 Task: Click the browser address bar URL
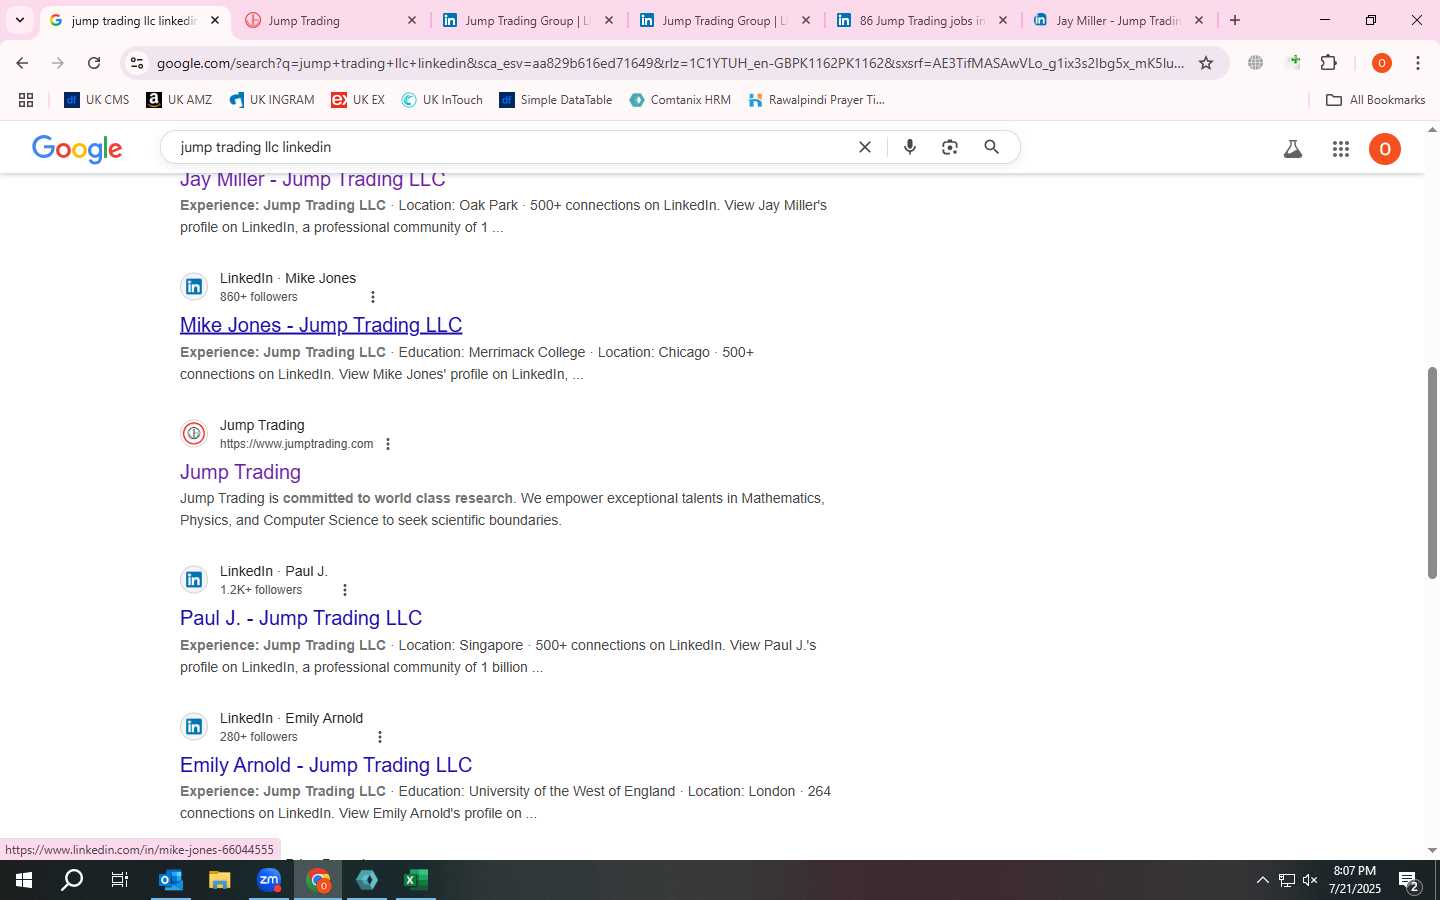tap(670, 63)
